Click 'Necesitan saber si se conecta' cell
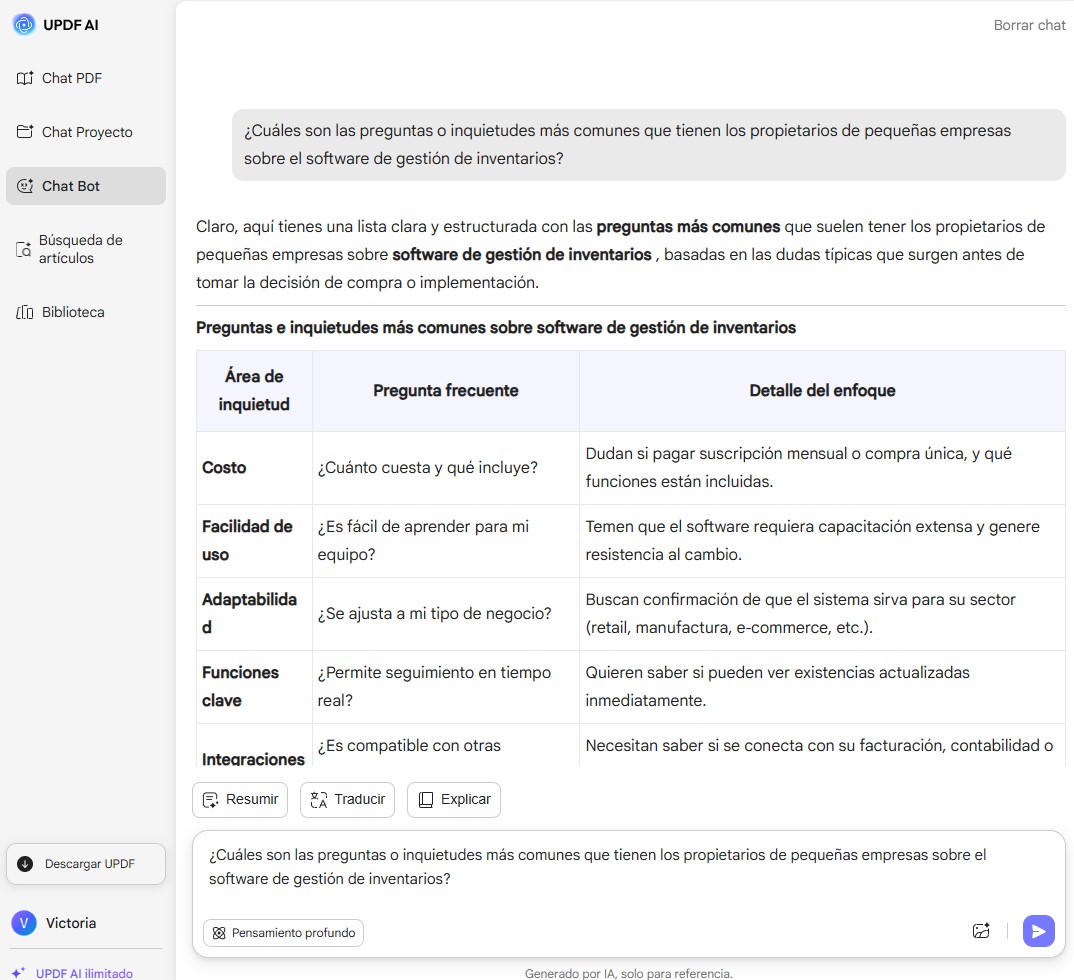Image resolution: width=1074 pixels, height=980 pixels. pos(822,745)
